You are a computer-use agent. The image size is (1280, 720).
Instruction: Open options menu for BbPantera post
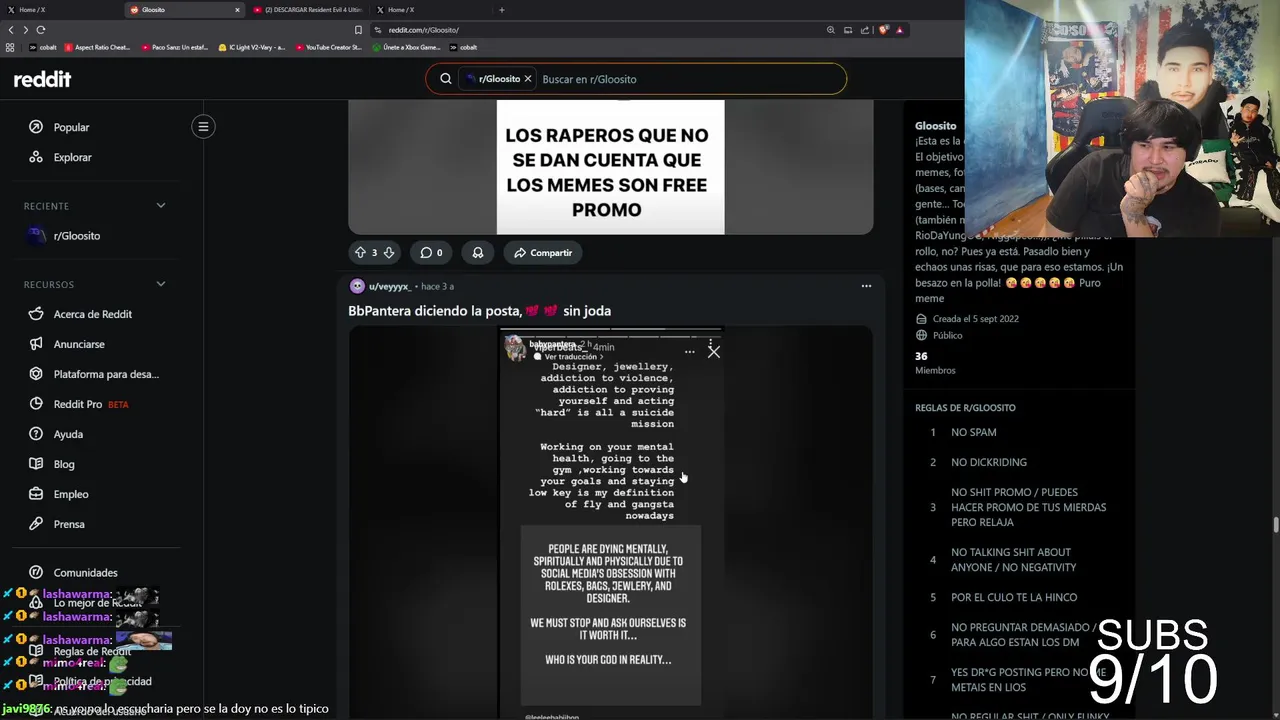(866, 286)
